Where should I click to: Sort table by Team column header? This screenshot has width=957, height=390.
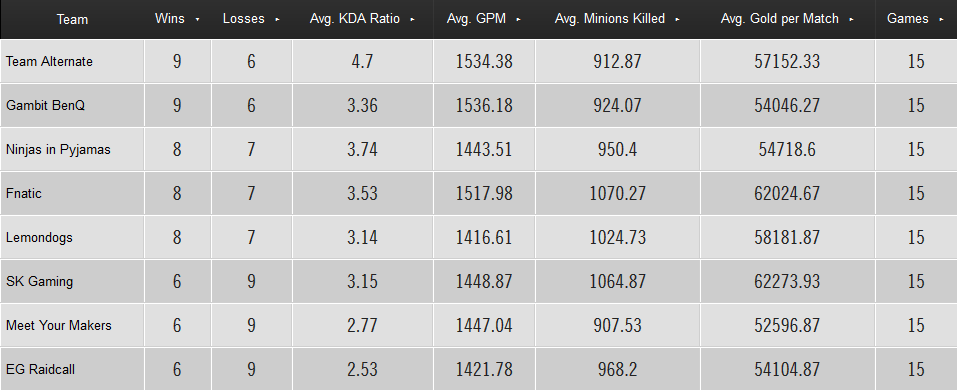coord(72,20)
